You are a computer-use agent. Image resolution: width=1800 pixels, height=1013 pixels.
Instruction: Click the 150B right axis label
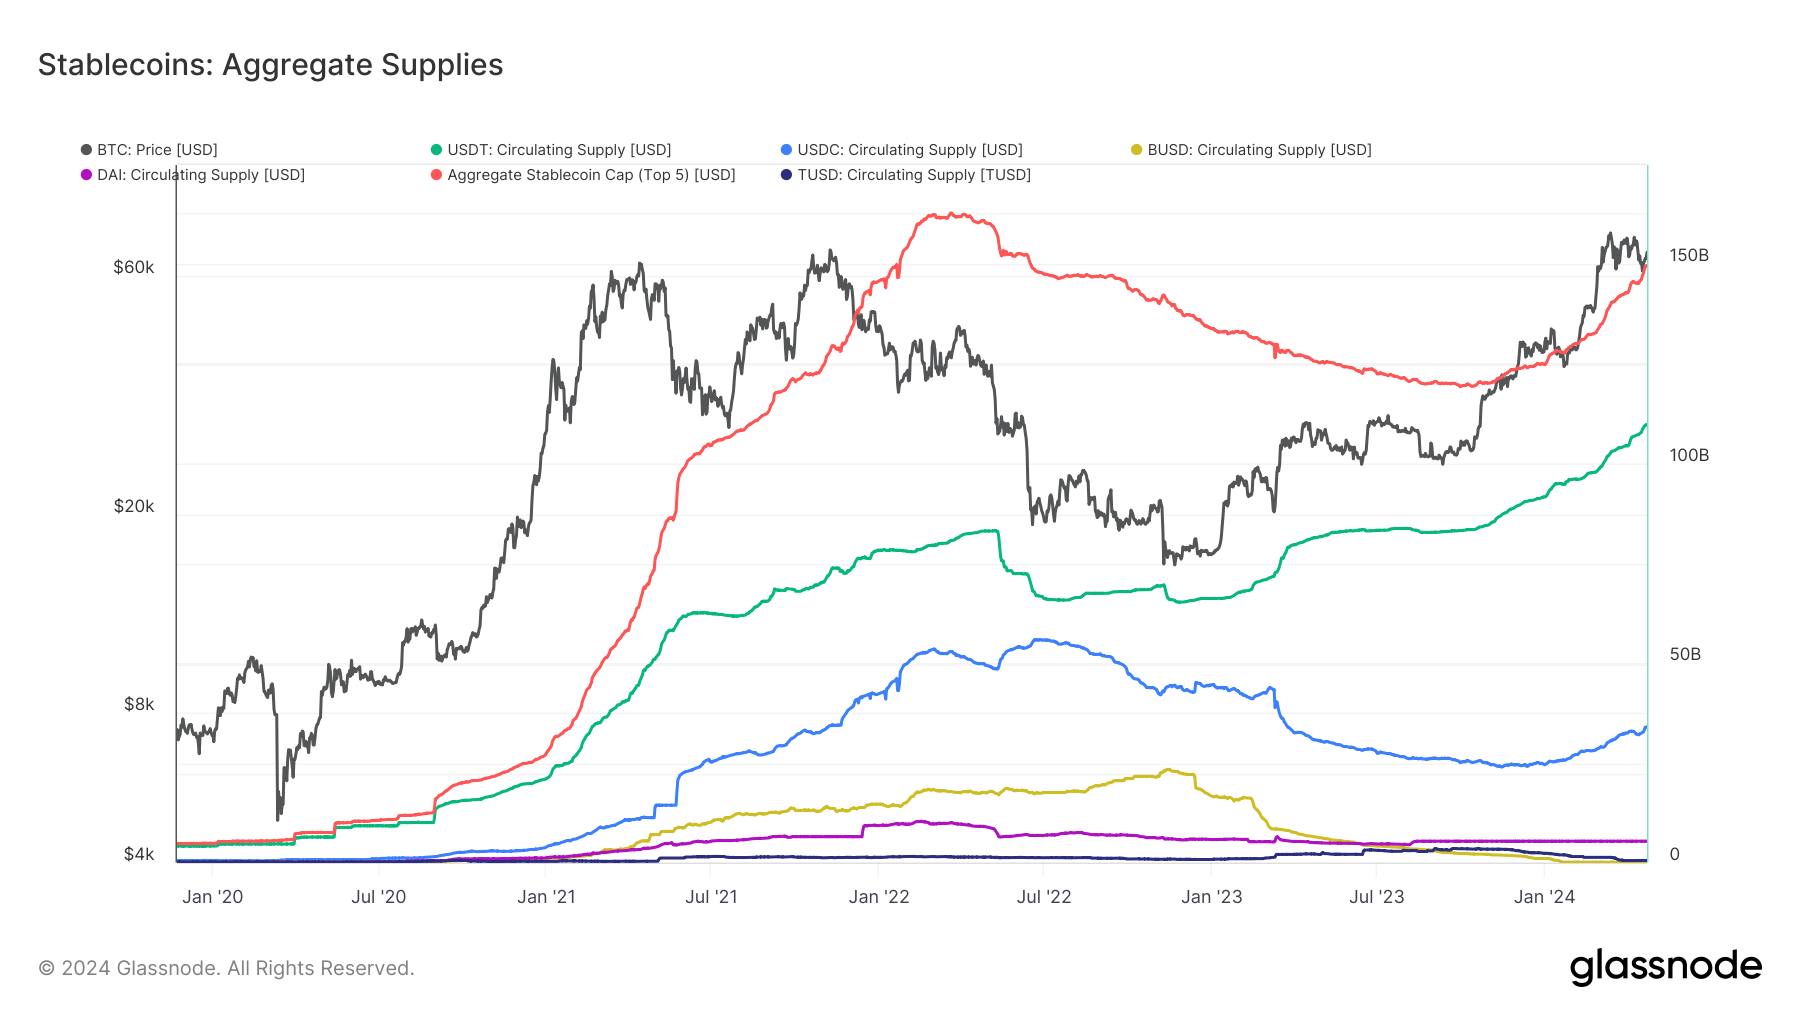(1689, 255)
